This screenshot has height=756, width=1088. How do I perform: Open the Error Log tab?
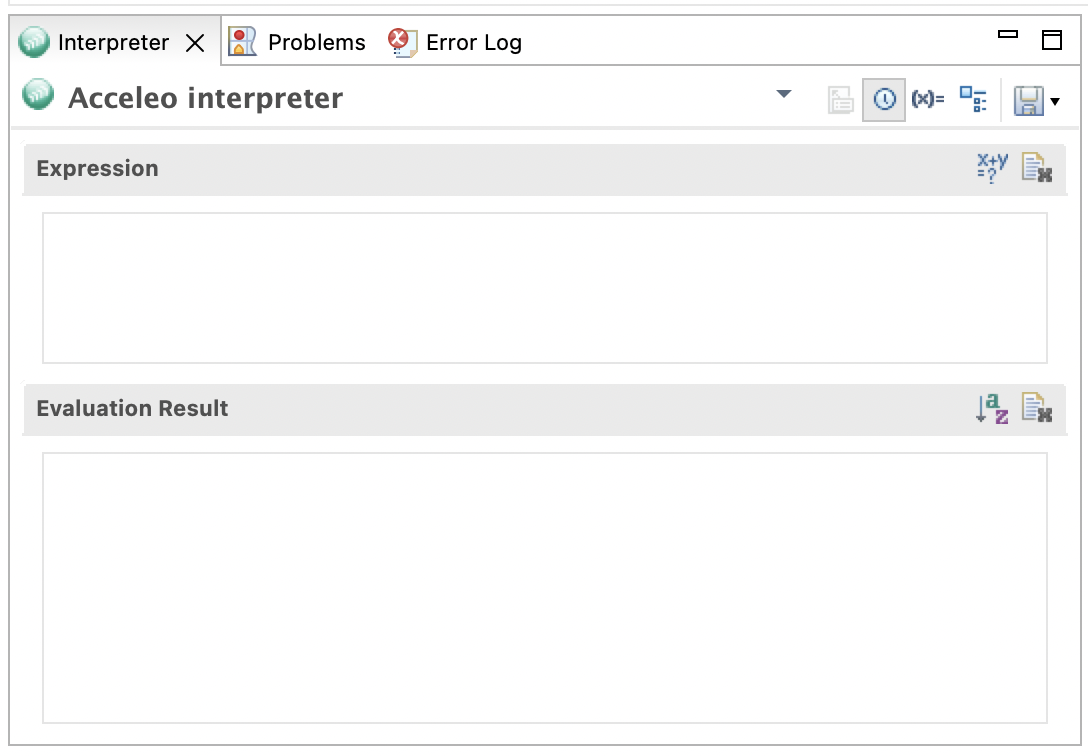(456, 42)
